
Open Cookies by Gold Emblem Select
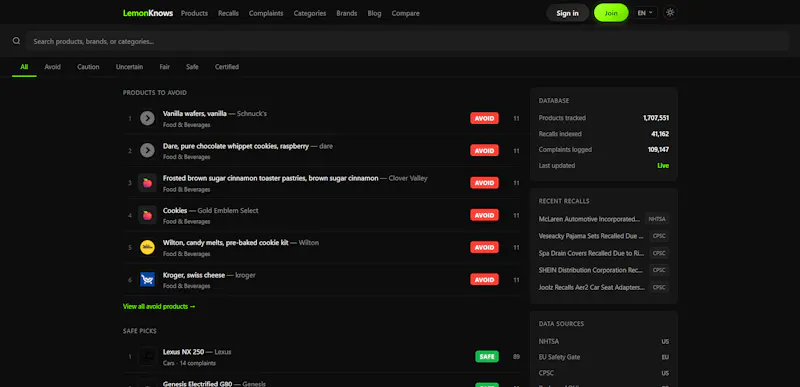pyautogui.click(x=175, y=211)
